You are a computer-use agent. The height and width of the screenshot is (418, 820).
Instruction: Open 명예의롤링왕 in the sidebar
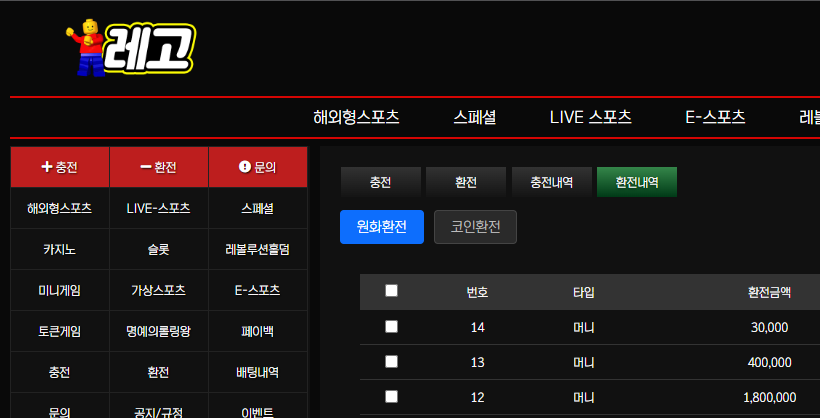coord(158,331)
